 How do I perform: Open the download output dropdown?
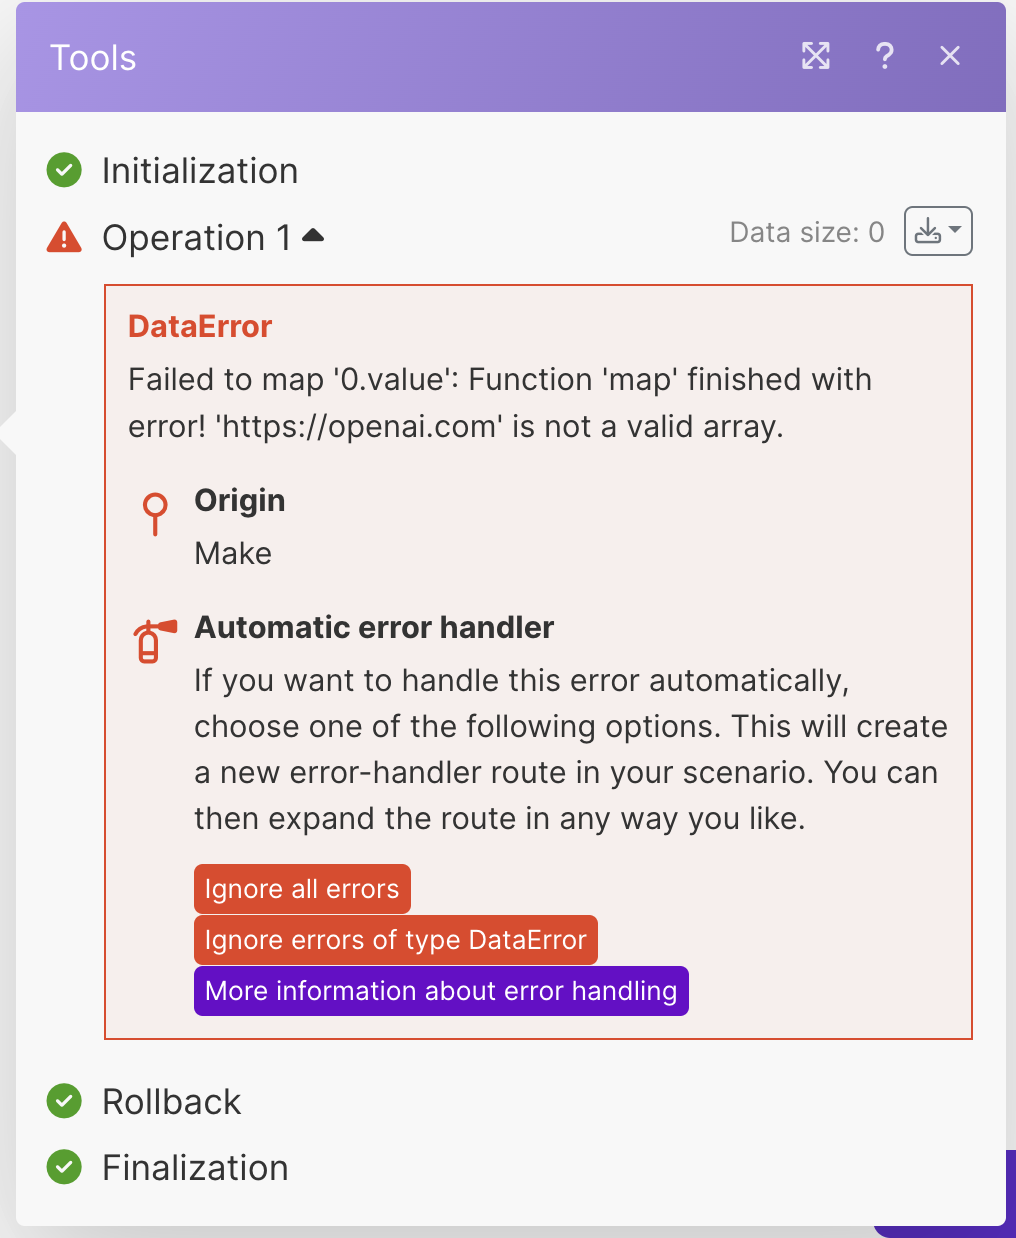(x=938, y=232)
